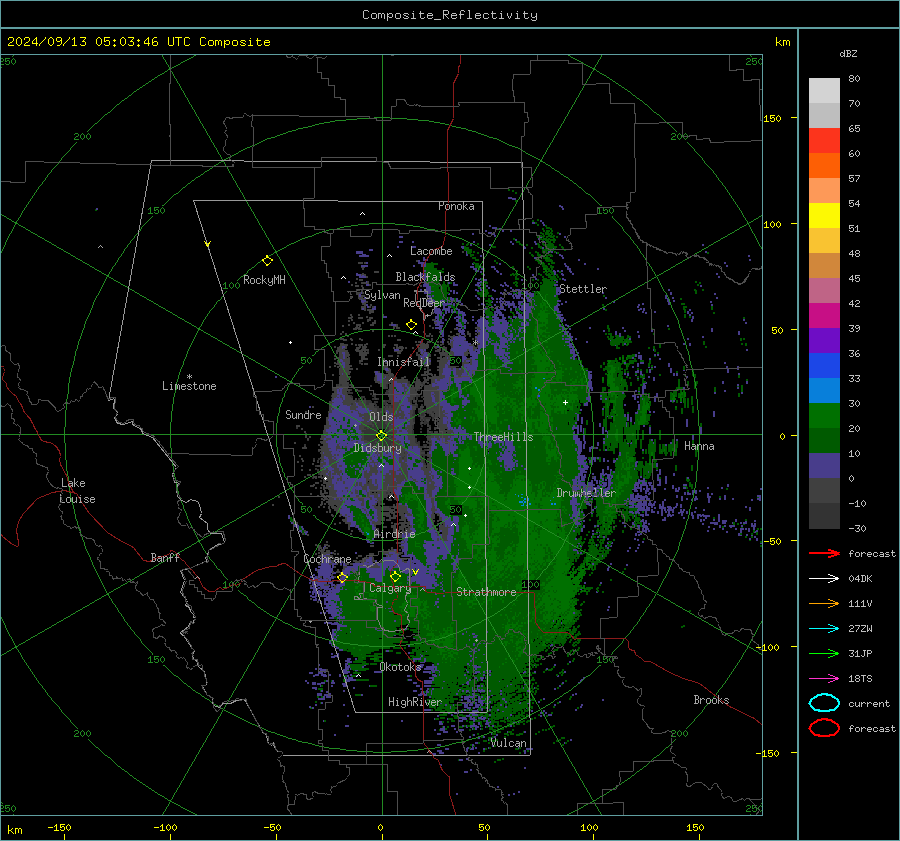900x841 pixels.
Task: Select the red swatch in dBZ scale
Action: (824, 141)
